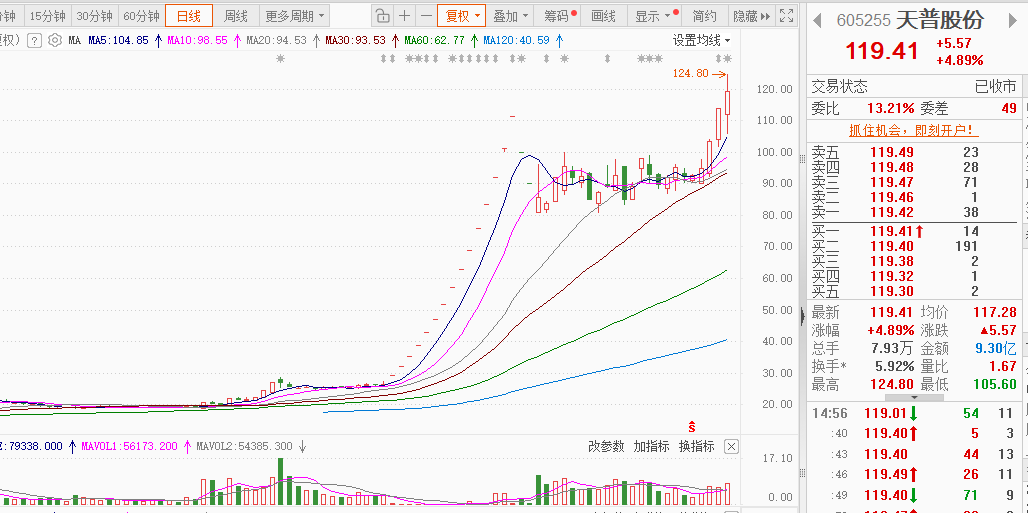The height and width of the screenshot is (513, 1028).
Task: Switch to 简约 simple mode
Action: (705, 16)
